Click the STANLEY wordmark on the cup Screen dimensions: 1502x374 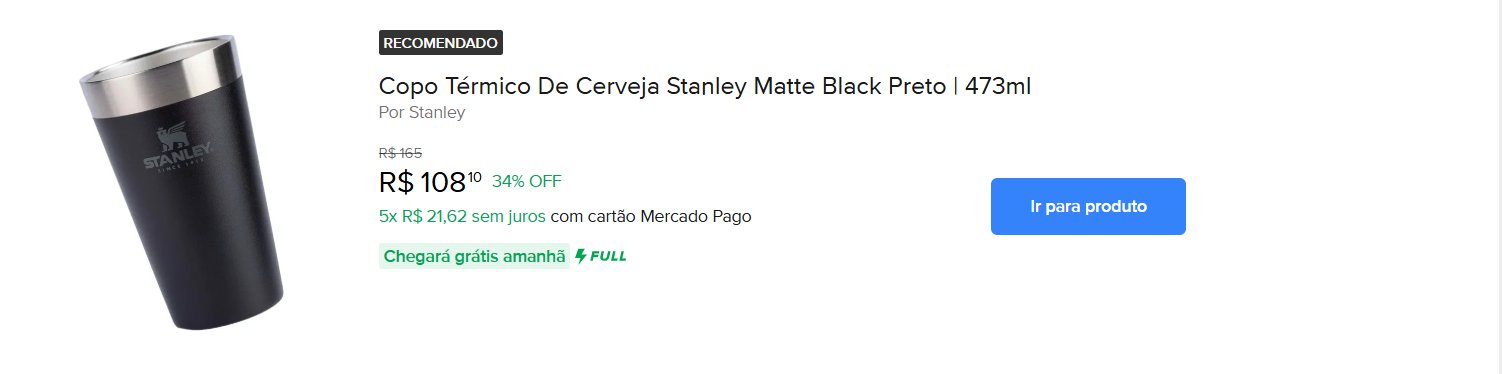[177, 160]
